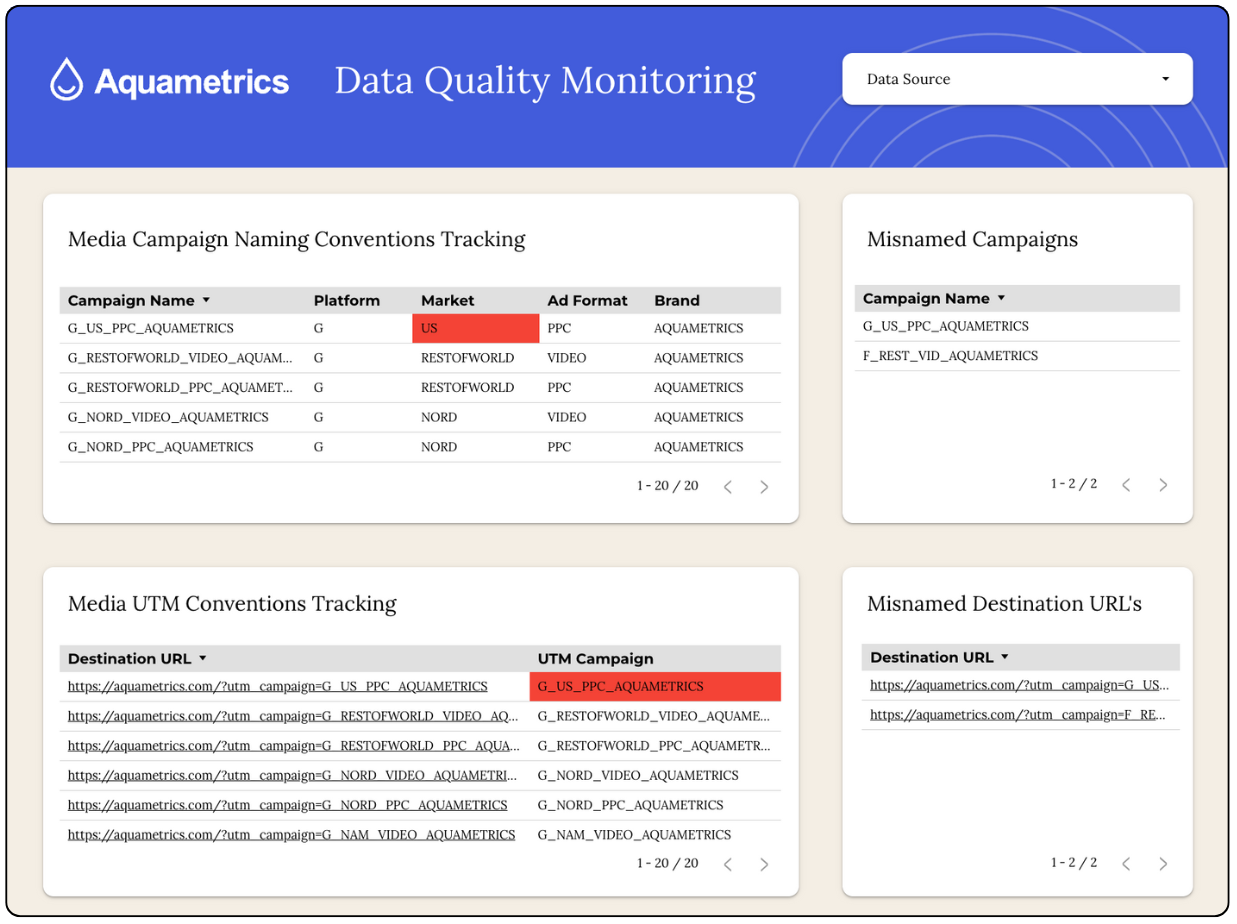Previous page arrow in Misnamed Campaigns panel
Image resolution: width=1237 pixels, height=924 pixels.
tap(1126, 485)
